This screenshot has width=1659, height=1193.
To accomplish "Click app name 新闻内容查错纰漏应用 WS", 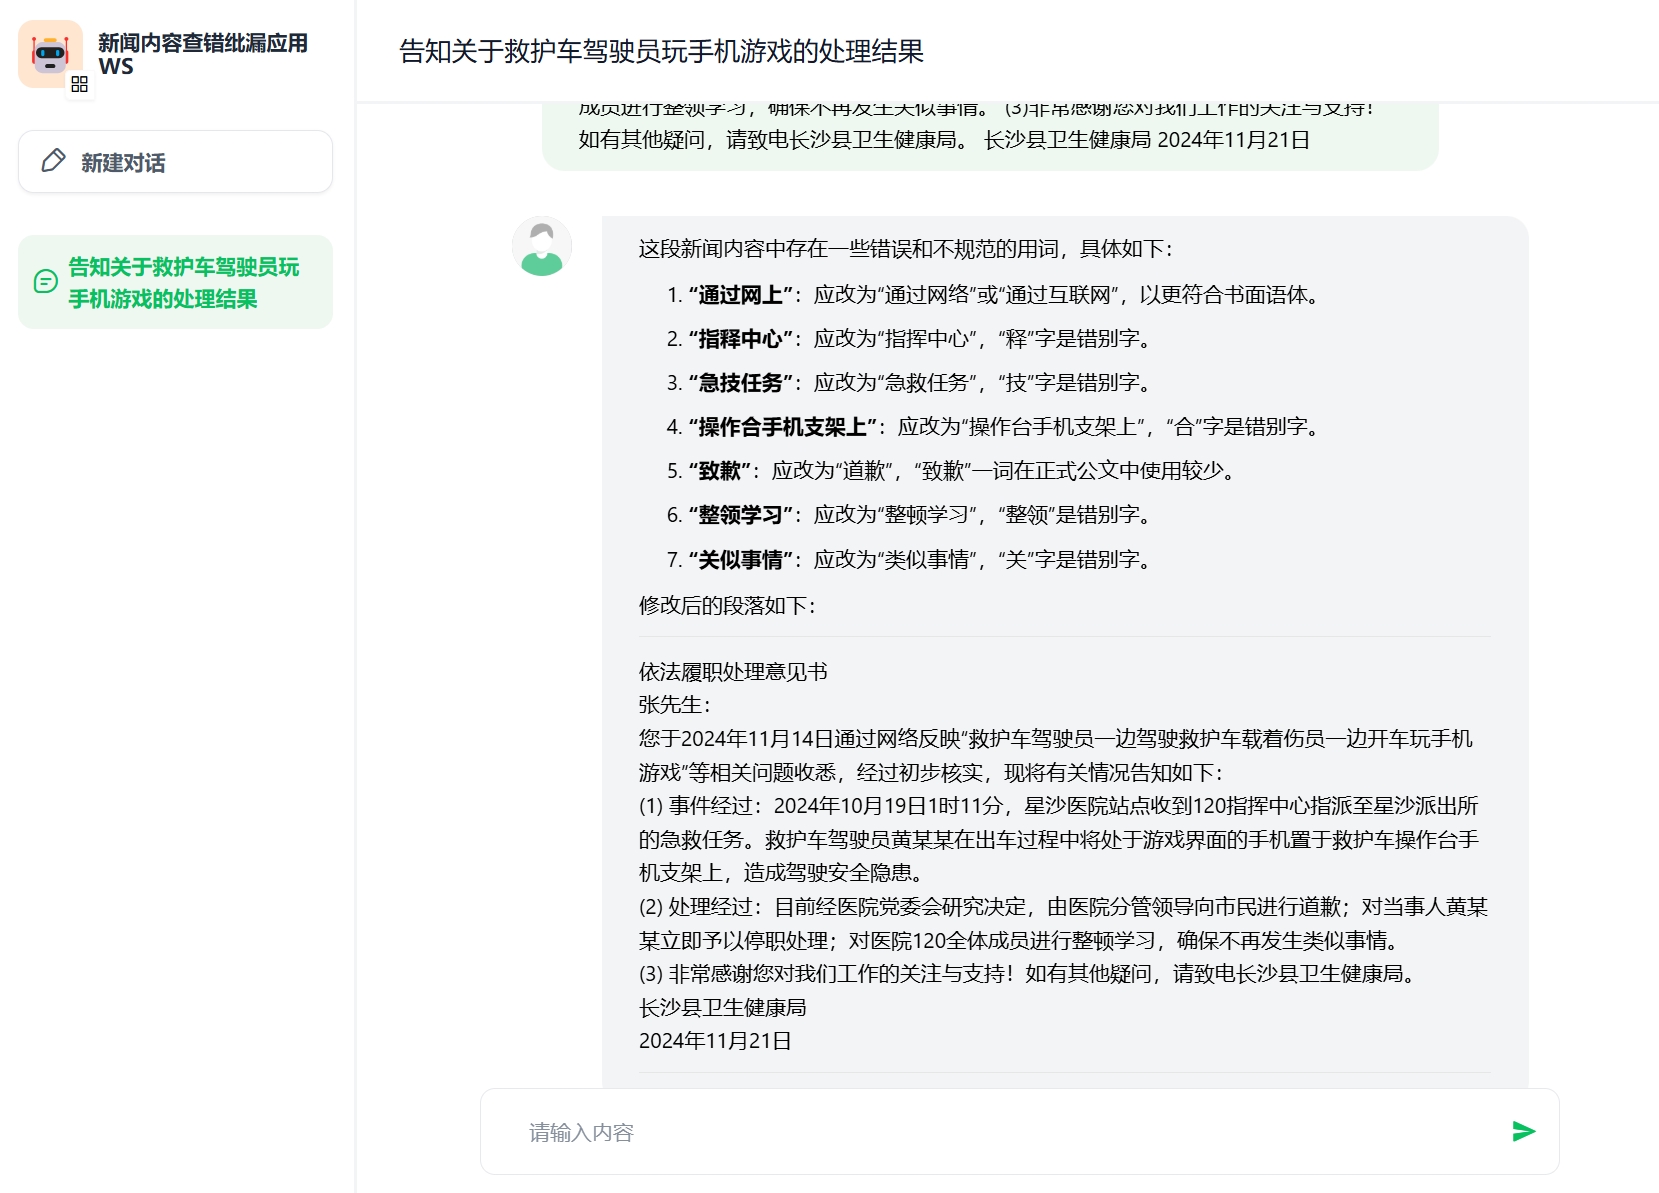I will tap(203, 54).
